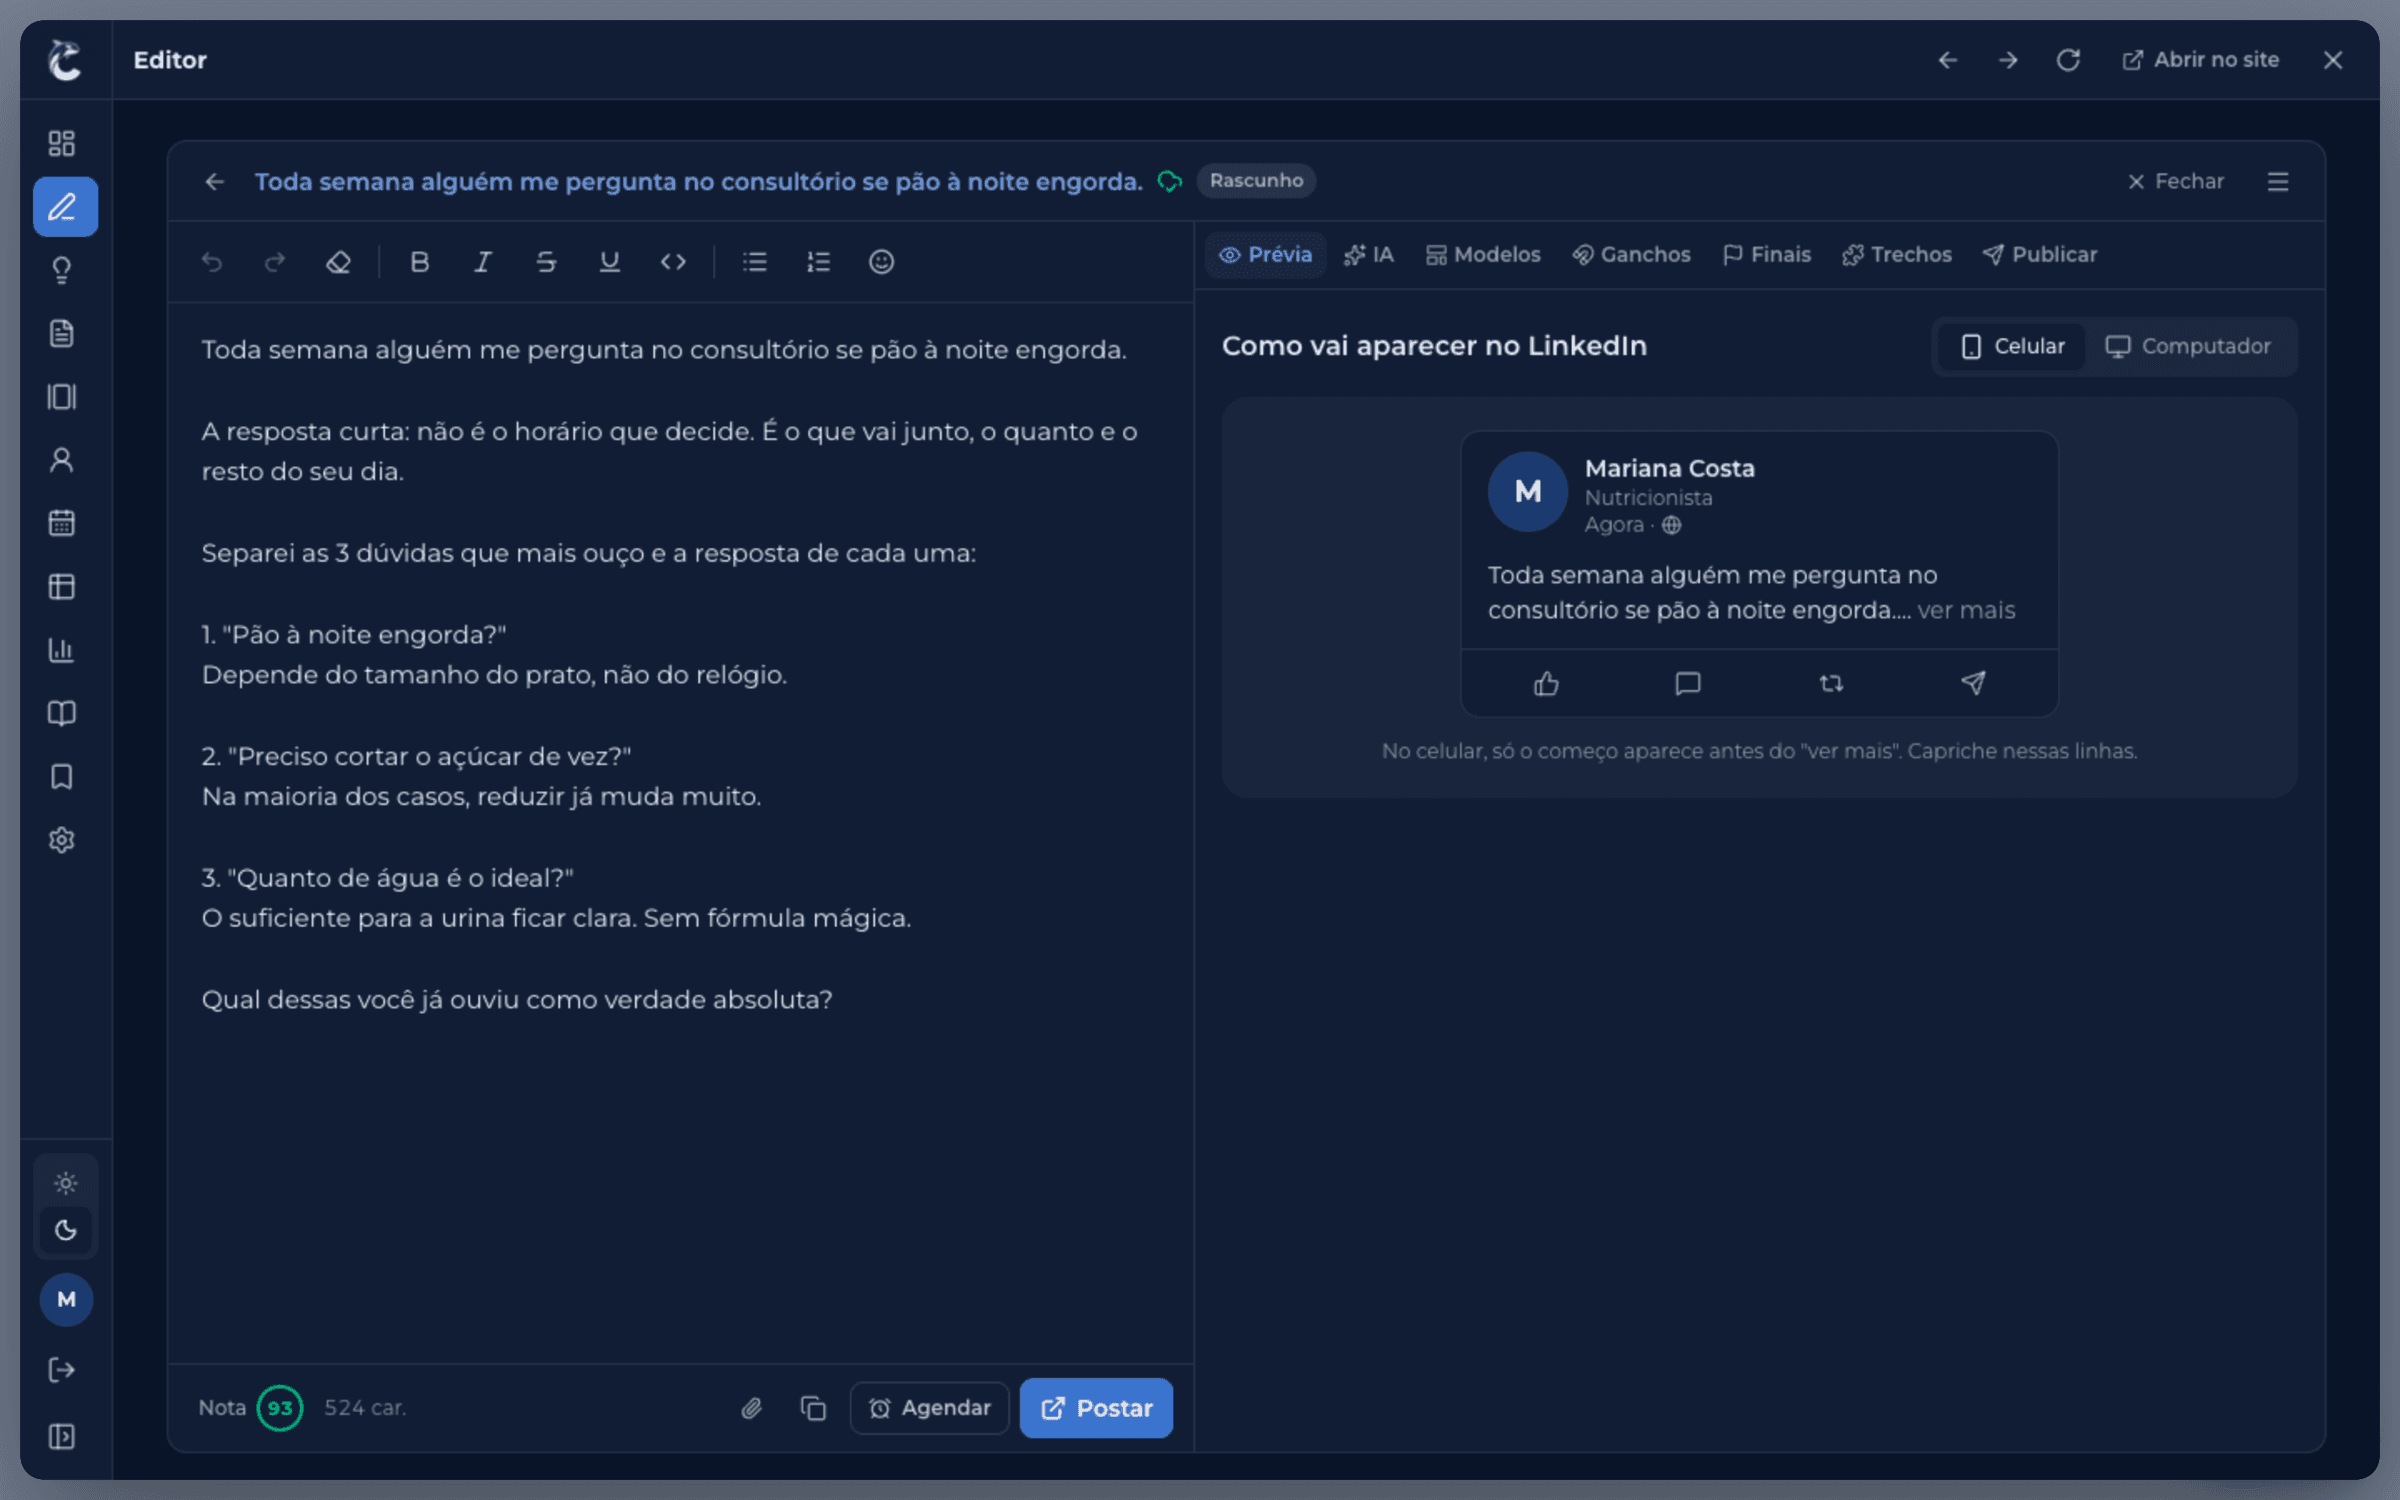Image resolution: width=2400 pixels, height=1500 pixels.
Task: Open the table layout icon in sidebar
Action: pos(62,587)
